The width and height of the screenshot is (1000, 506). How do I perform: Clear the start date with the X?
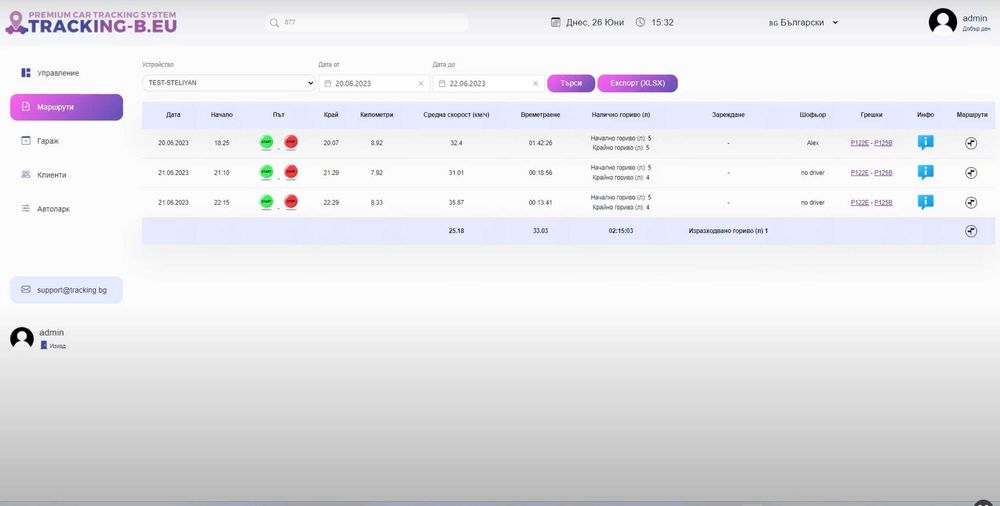tap(421, 84)
